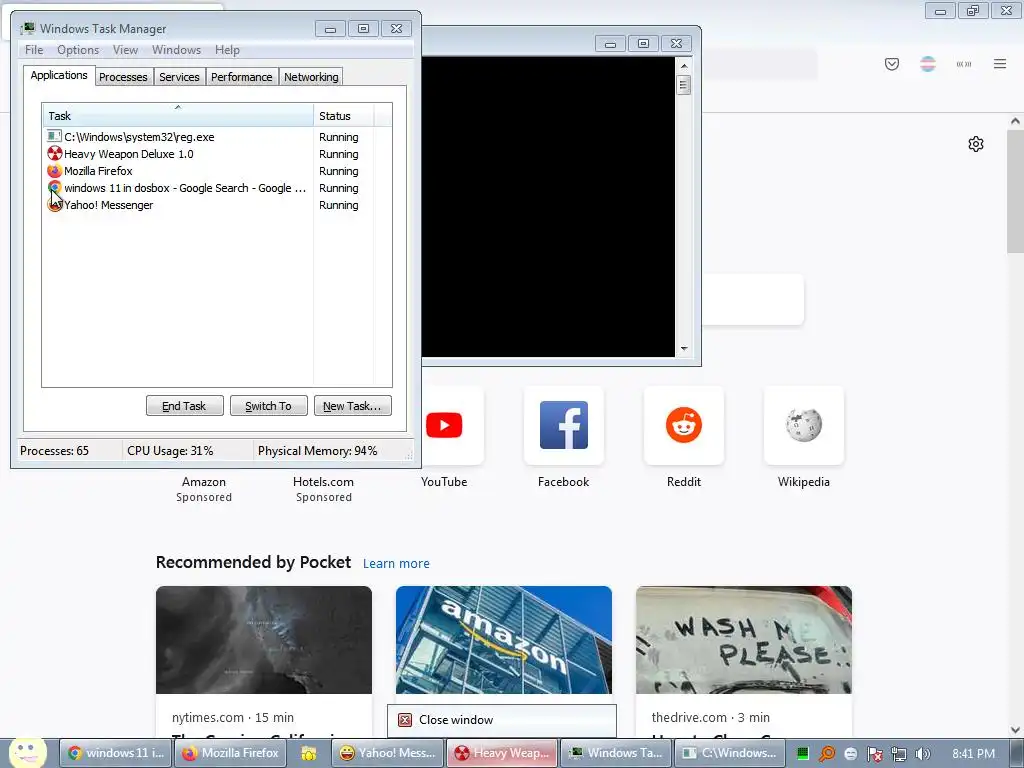Open the Reddit shortcut tile

coord(684,425)
